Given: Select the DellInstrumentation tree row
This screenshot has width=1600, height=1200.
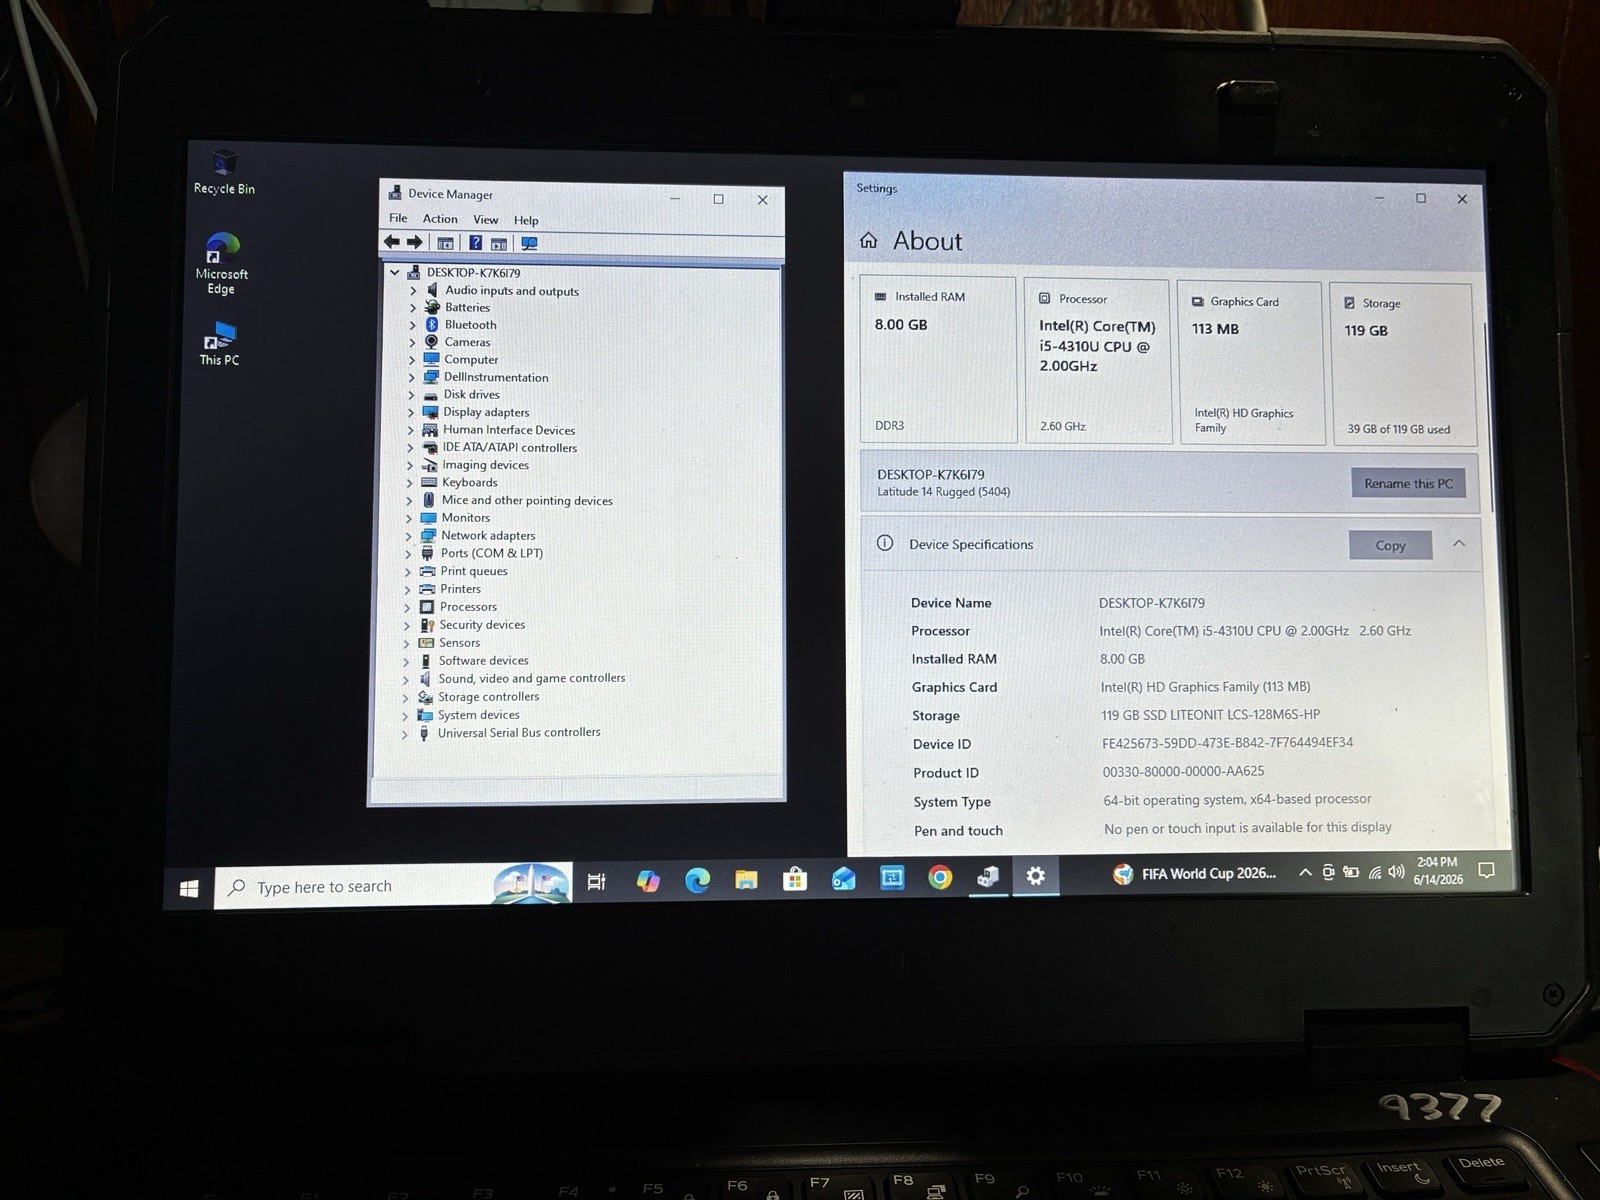Looking at the screenshot, I should (x=486, y=377).
